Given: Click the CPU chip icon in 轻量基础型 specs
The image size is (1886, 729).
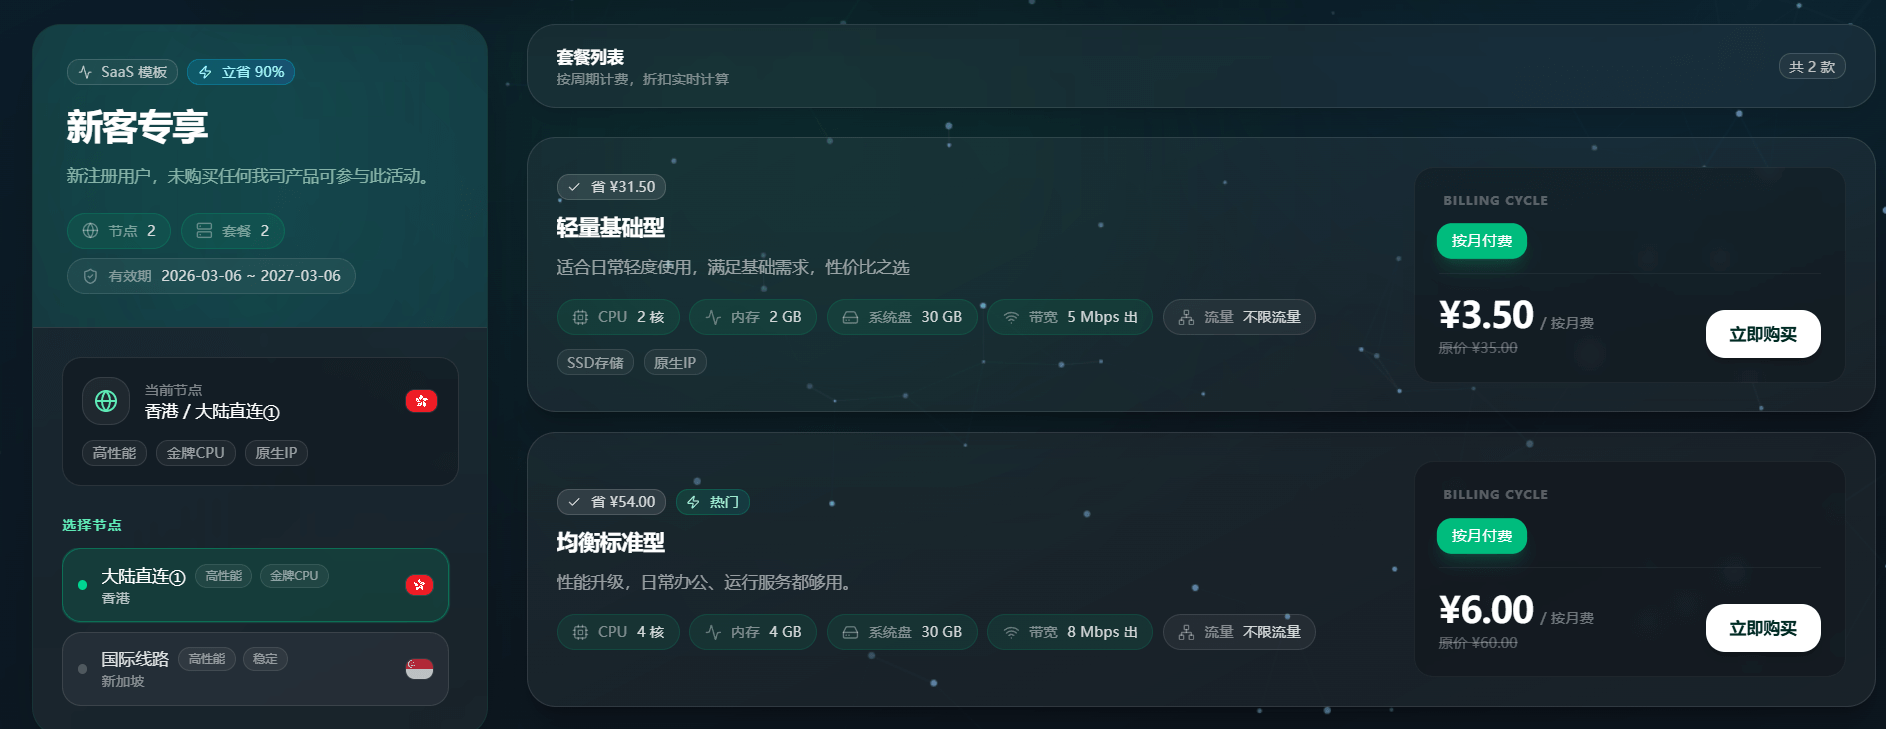Looking at the screenshot, I should pyautogui.click(x=580, y=317).
